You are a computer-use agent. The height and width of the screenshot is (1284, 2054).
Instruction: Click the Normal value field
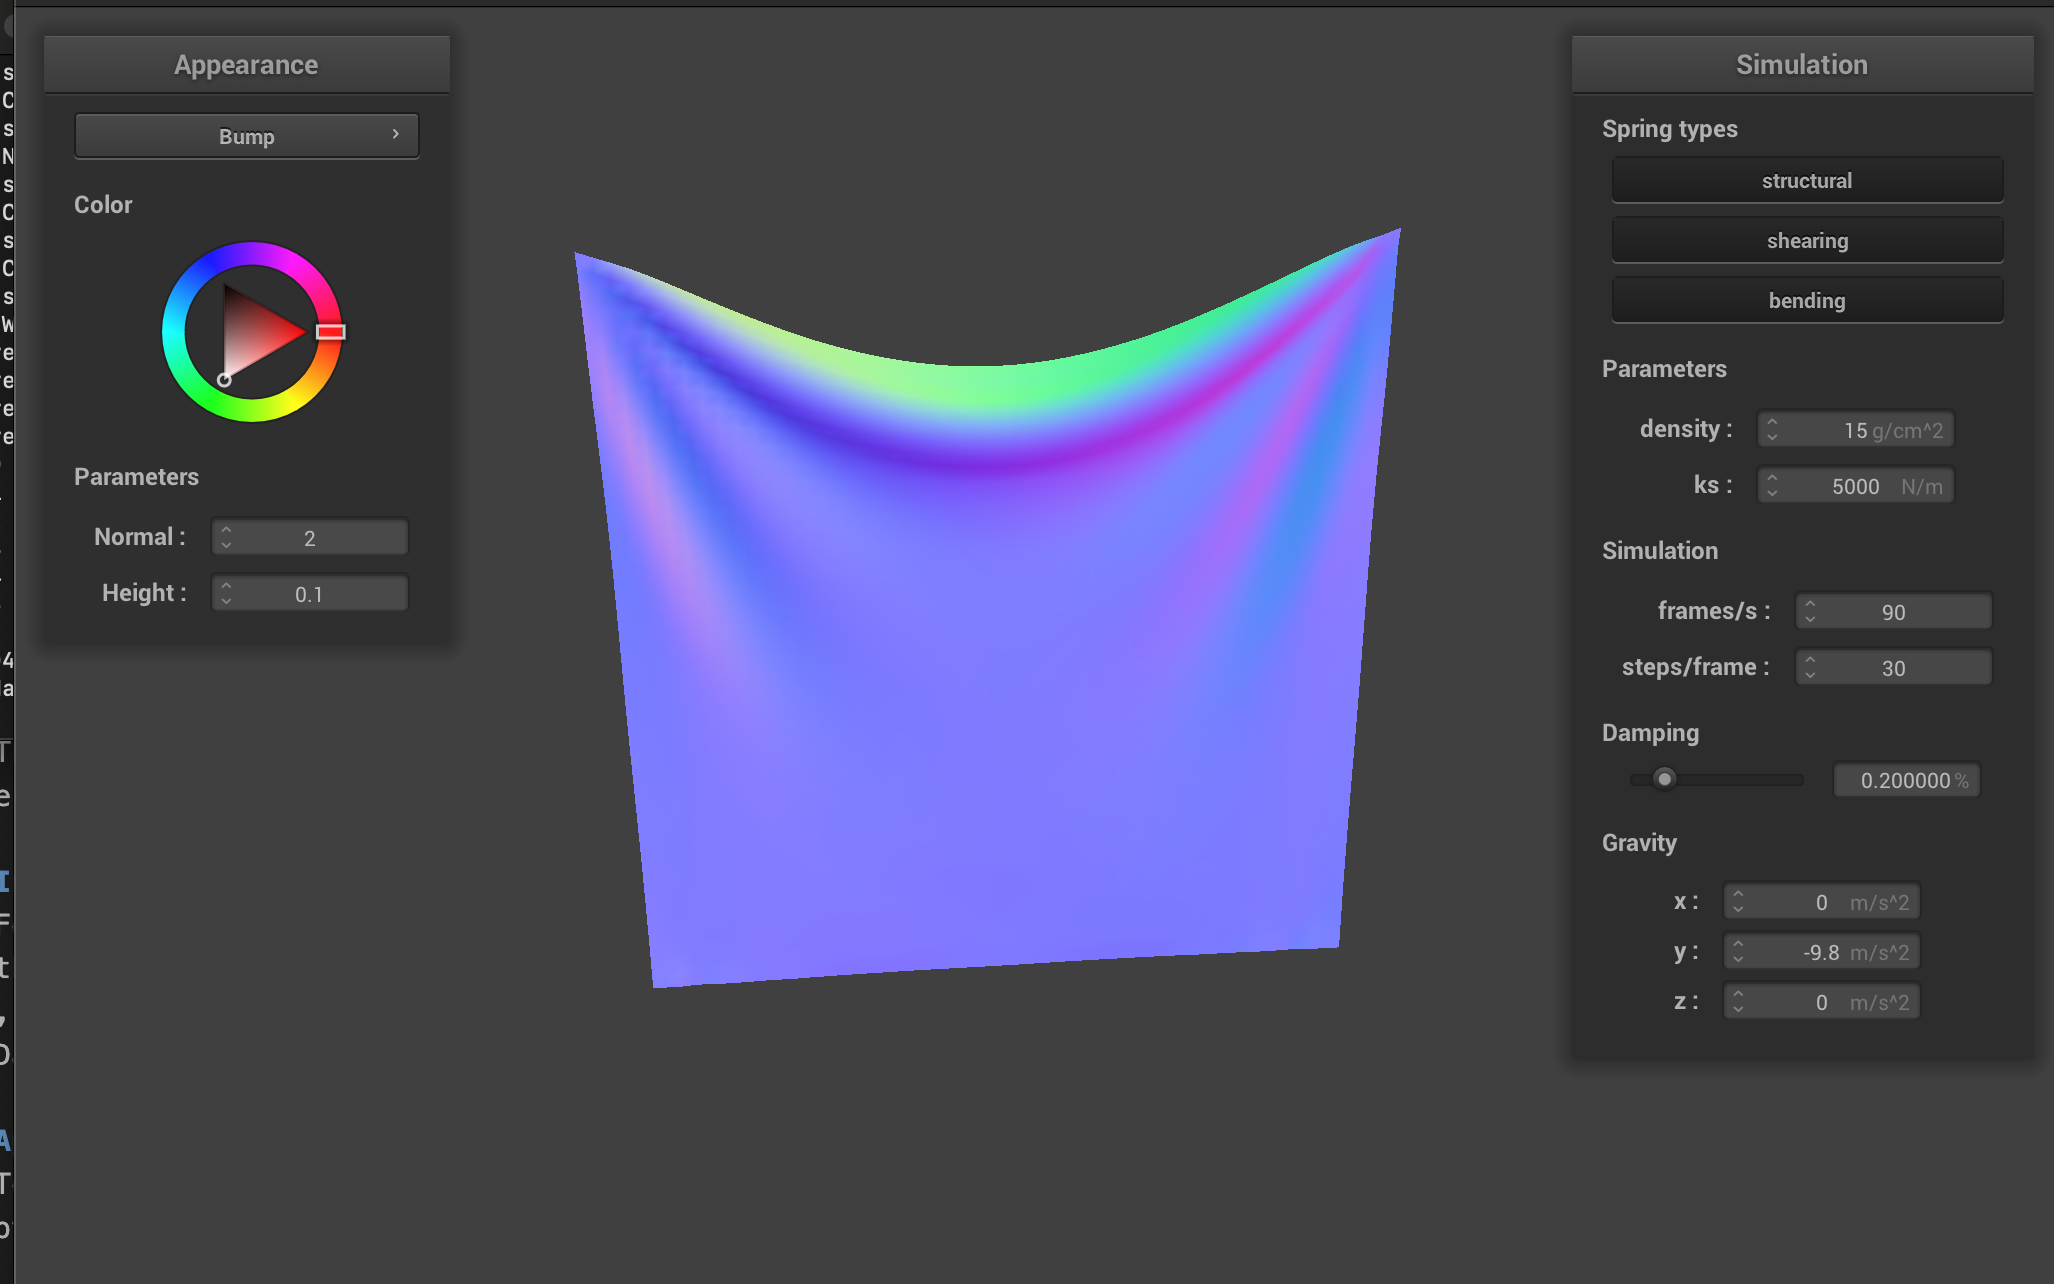(310, 538)
